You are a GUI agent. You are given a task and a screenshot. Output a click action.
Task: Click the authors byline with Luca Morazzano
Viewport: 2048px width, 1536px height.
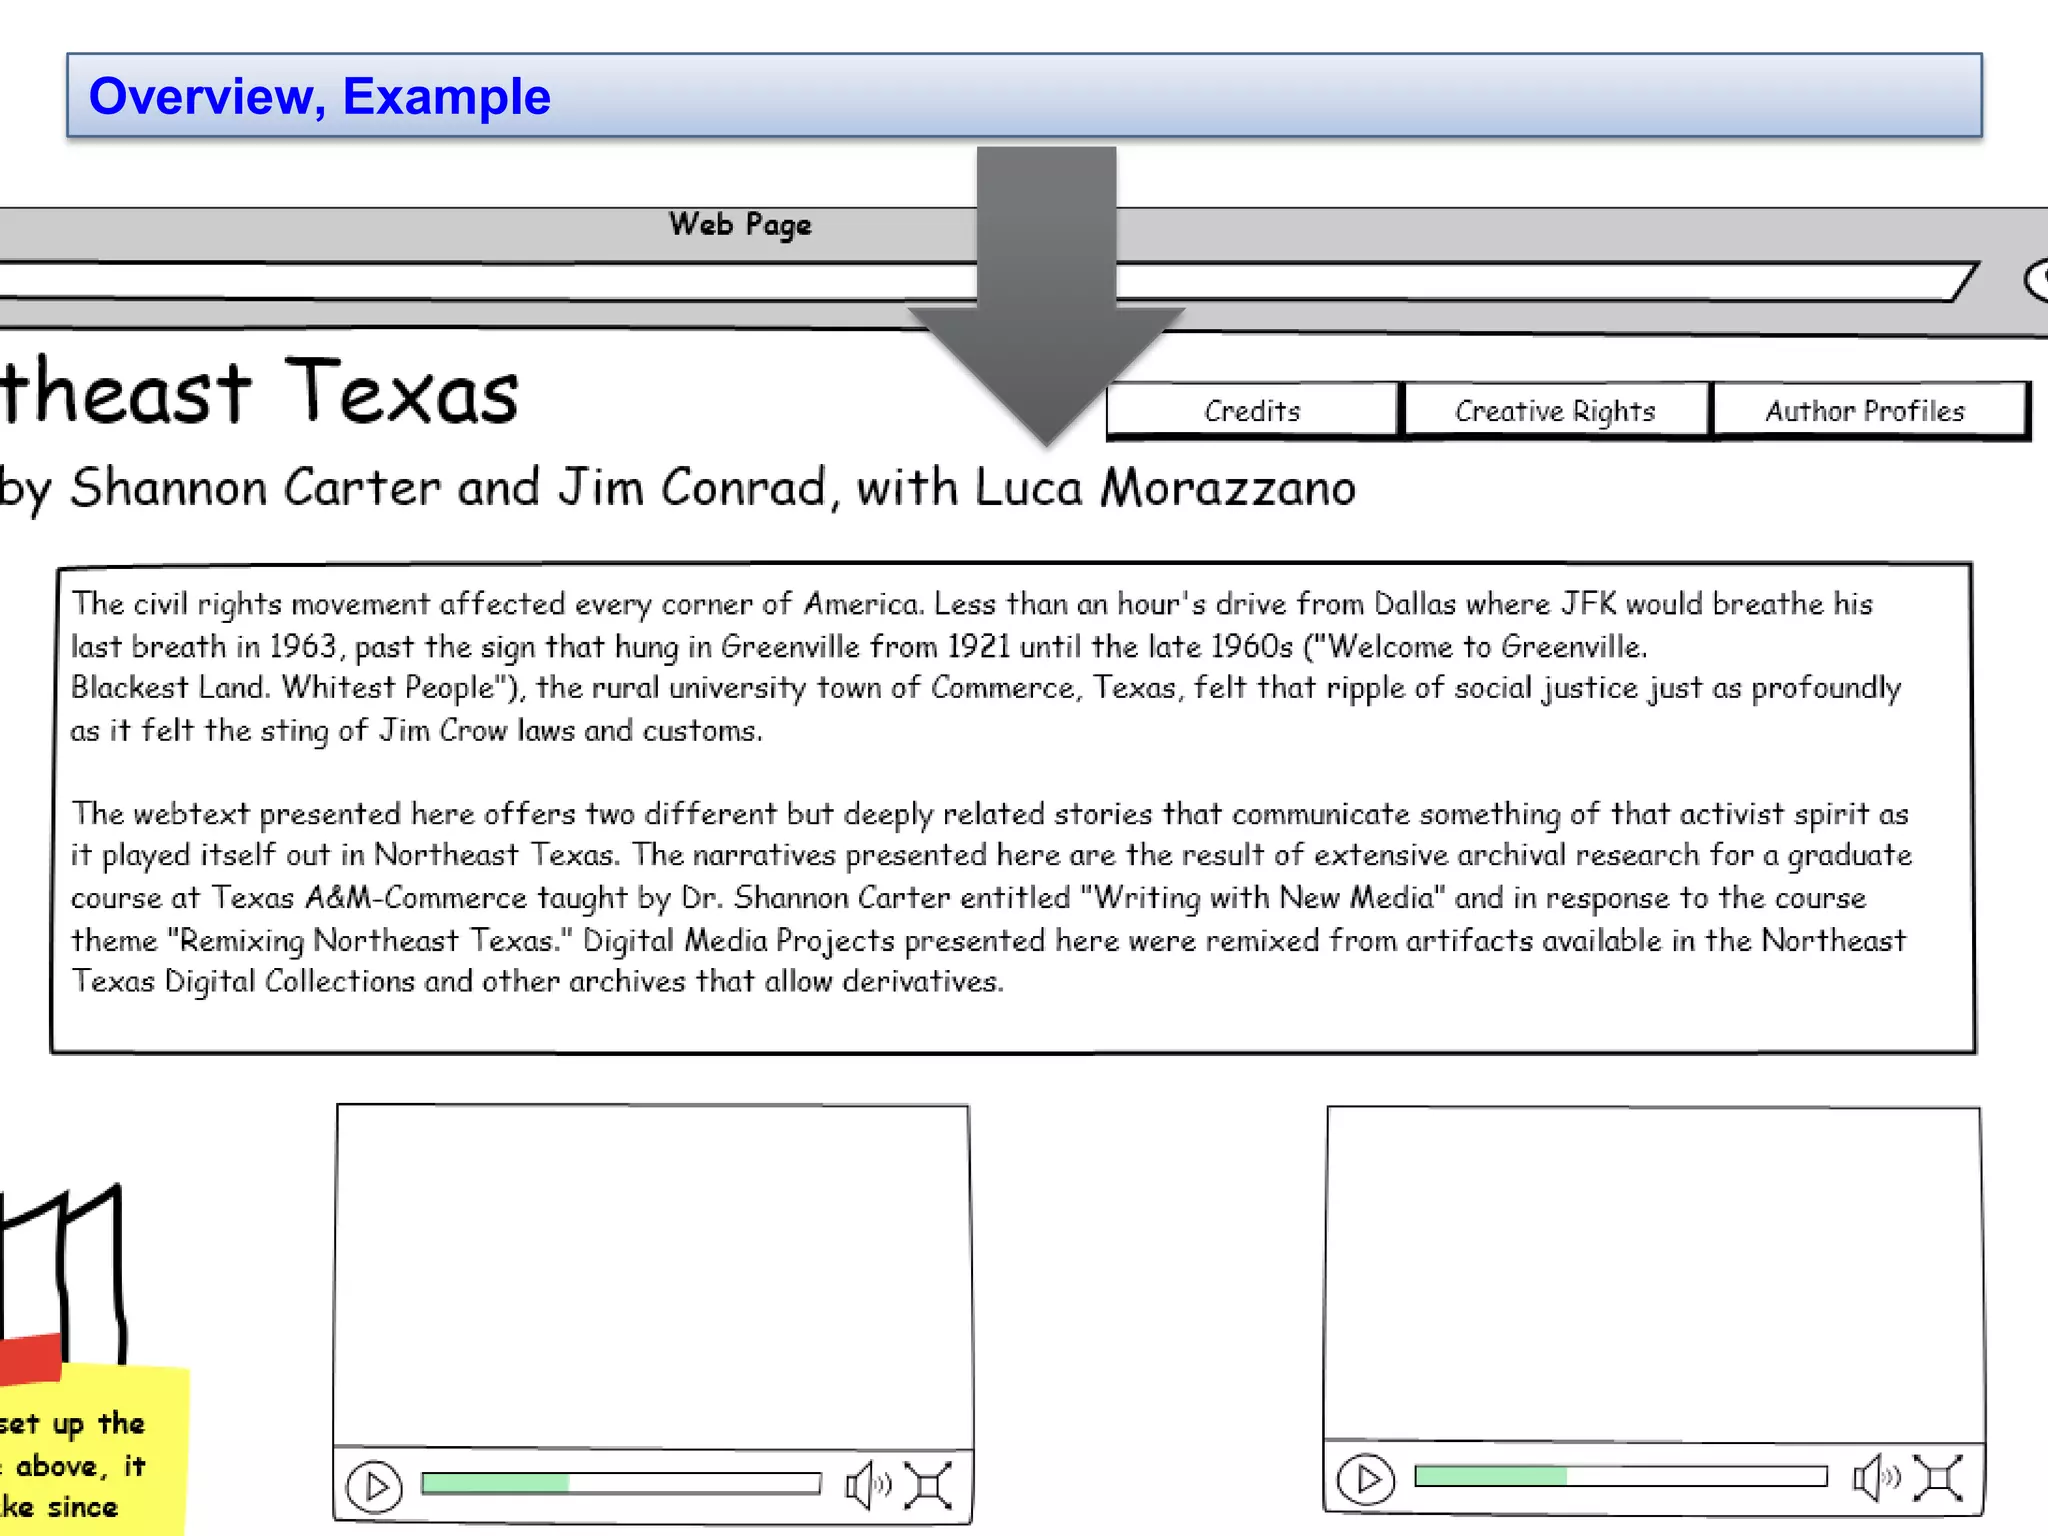677,488
